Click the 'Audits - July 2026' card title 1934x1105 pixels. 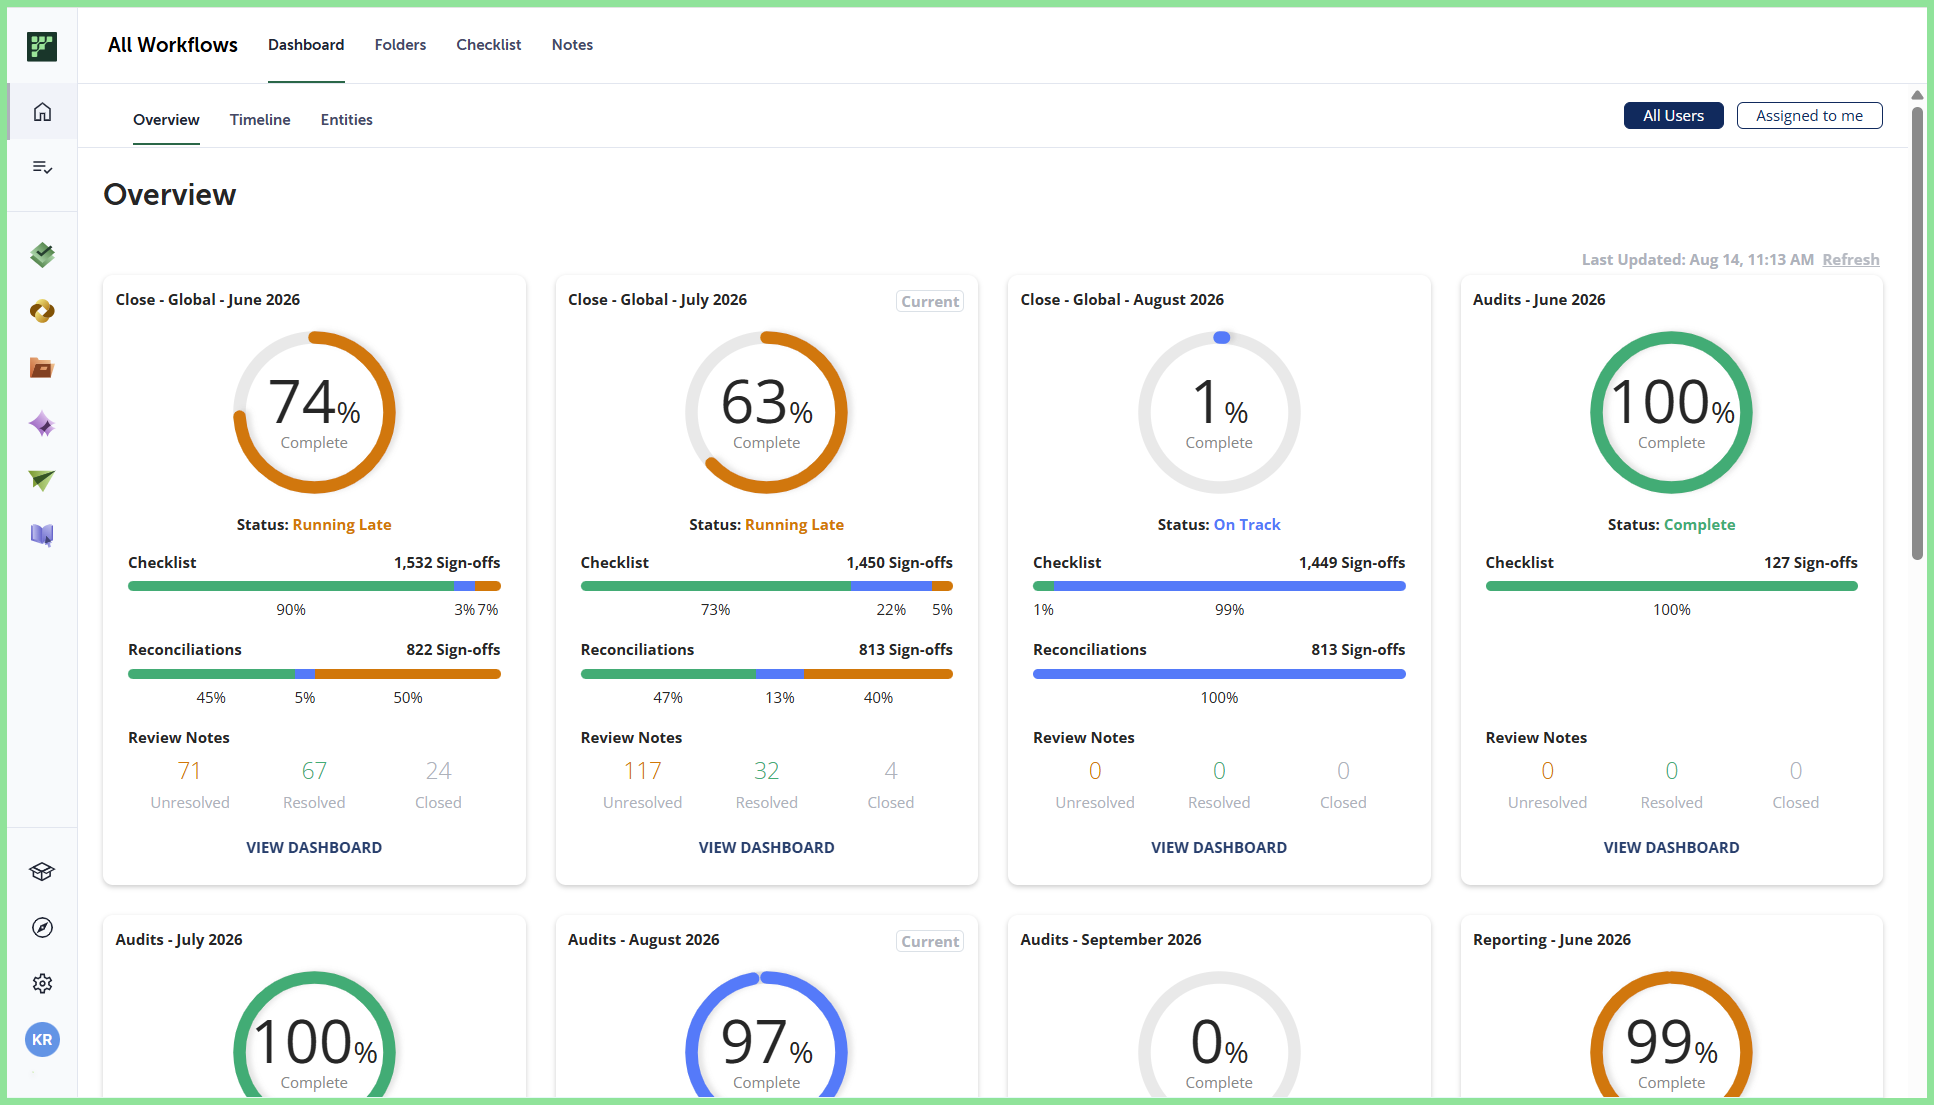179,940
